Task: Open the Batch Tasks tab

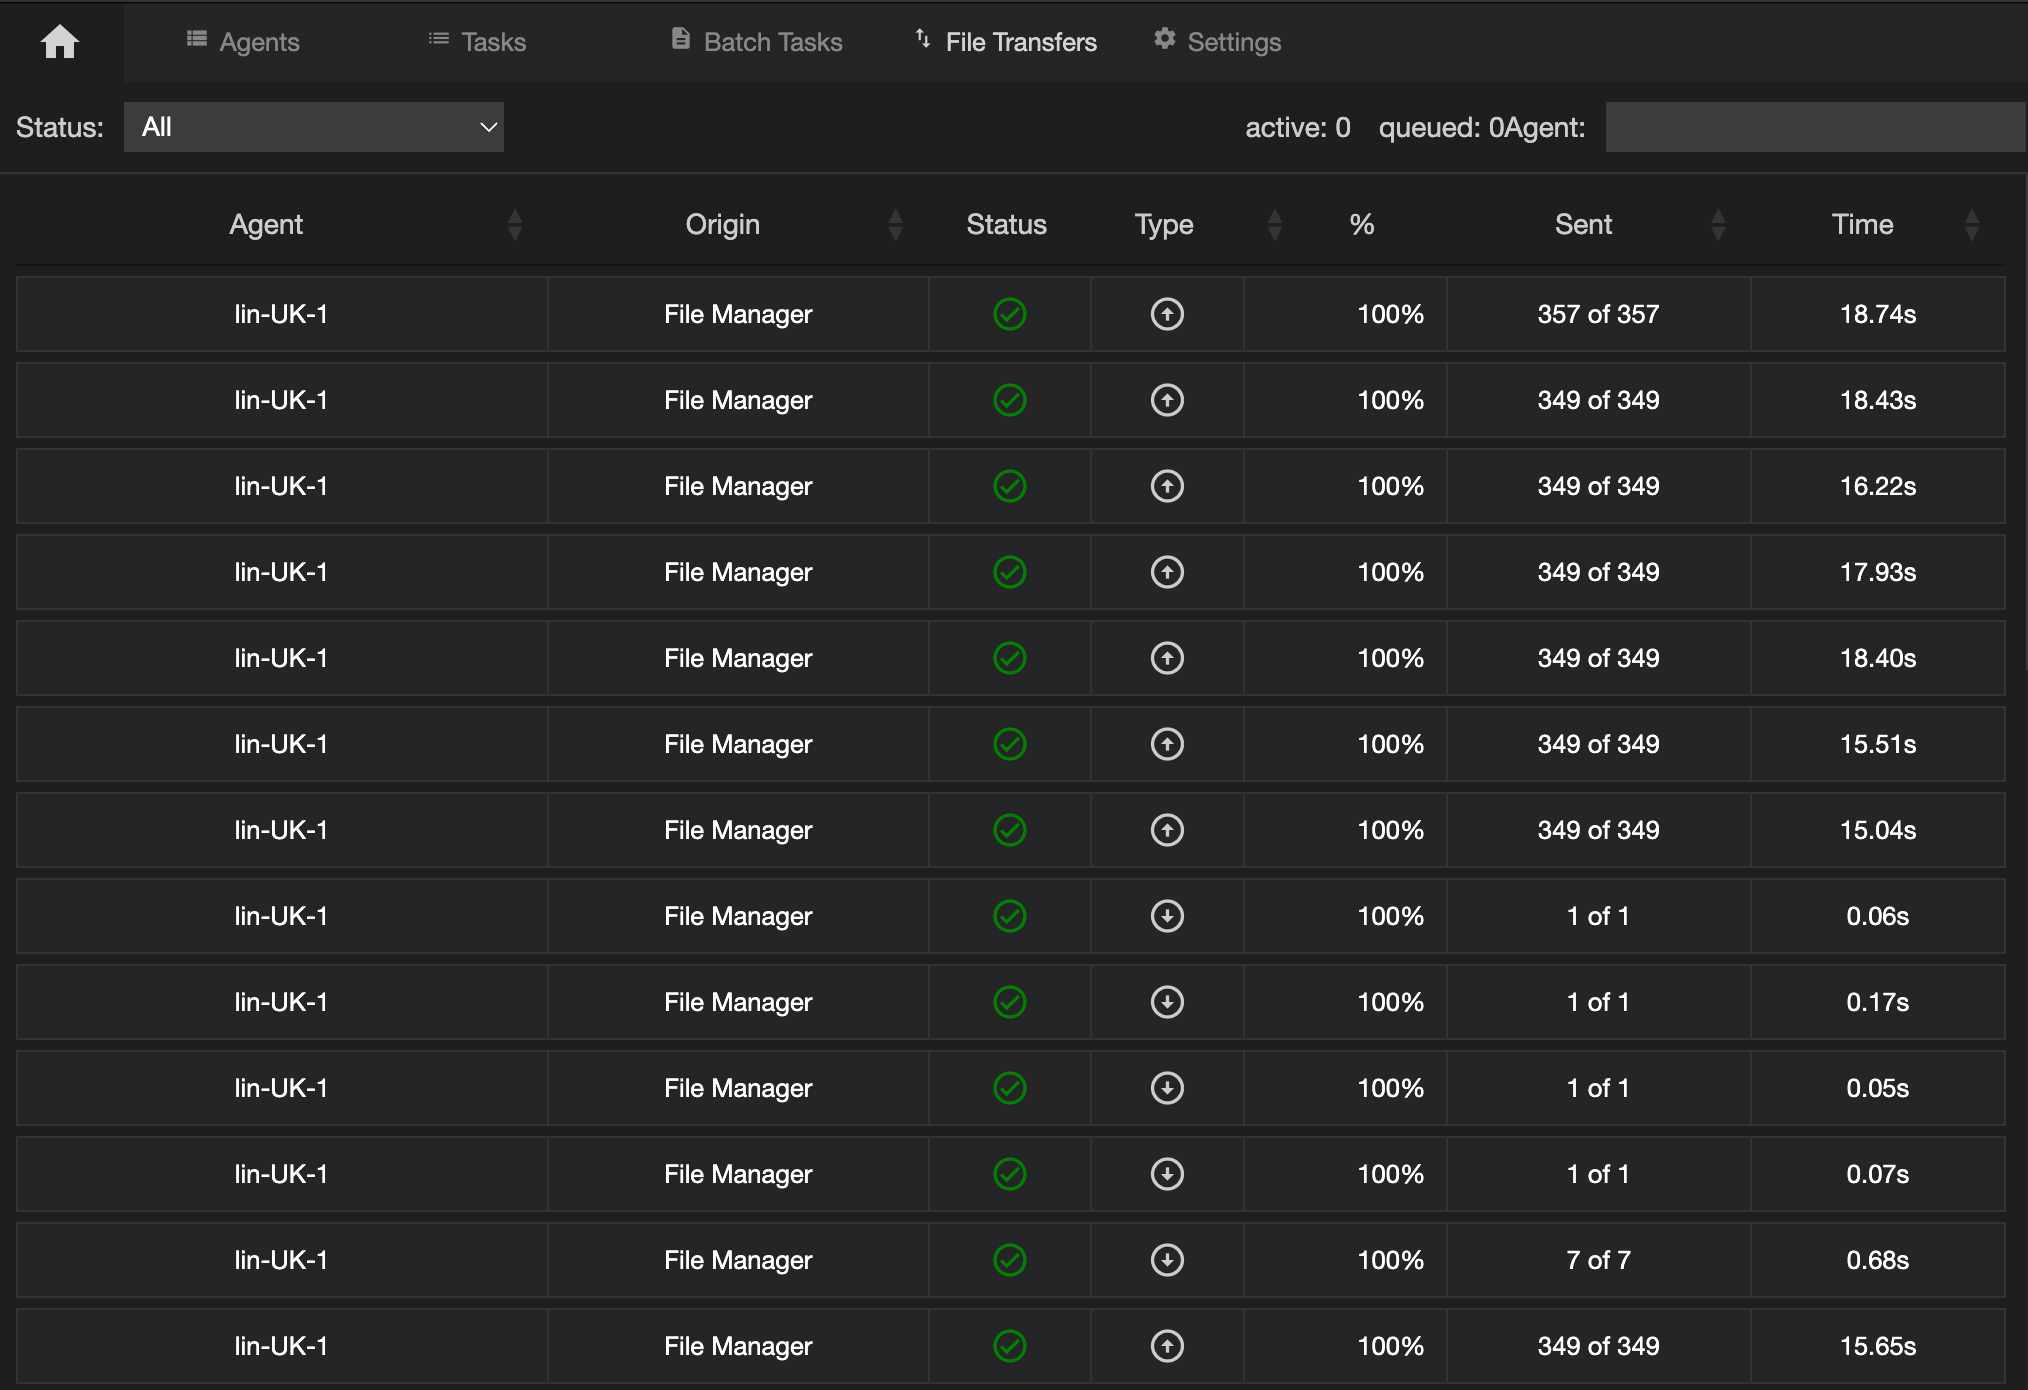Action: point(756,42)
